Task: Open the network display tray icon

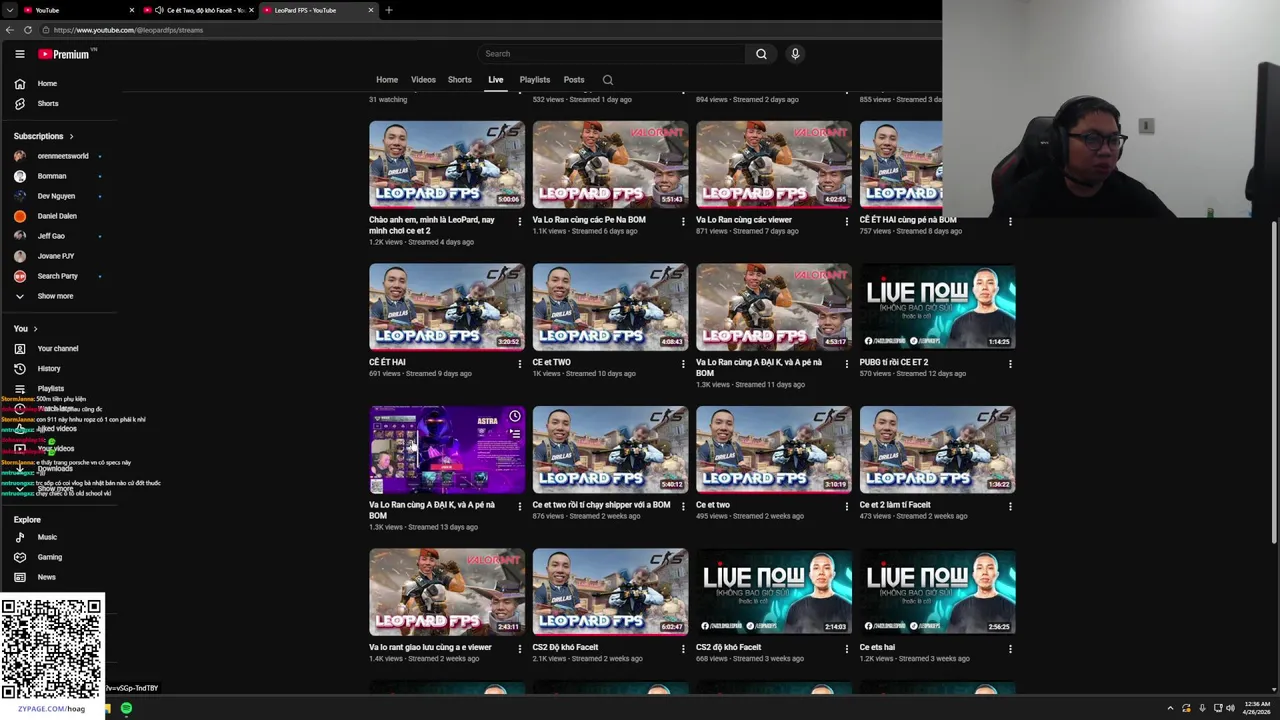Action: coord(1216,708)
